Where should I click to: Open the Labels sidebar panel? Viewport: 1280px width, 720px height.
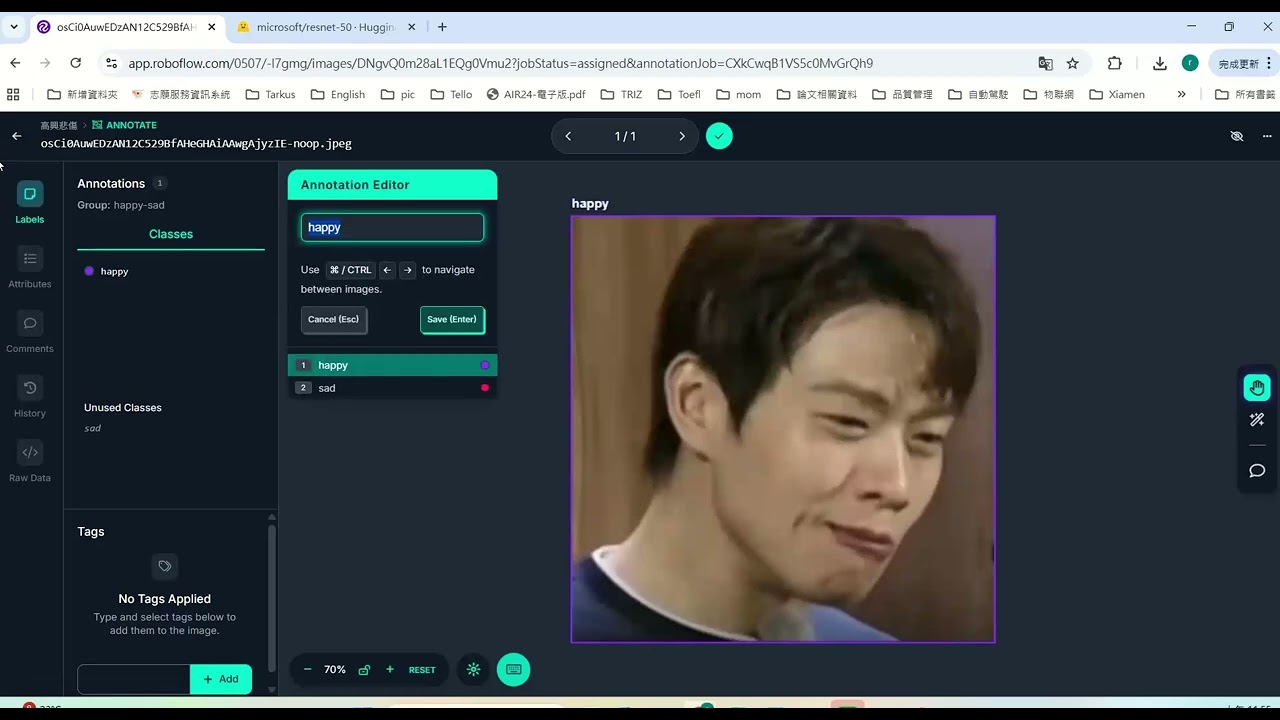coord(30,203)
